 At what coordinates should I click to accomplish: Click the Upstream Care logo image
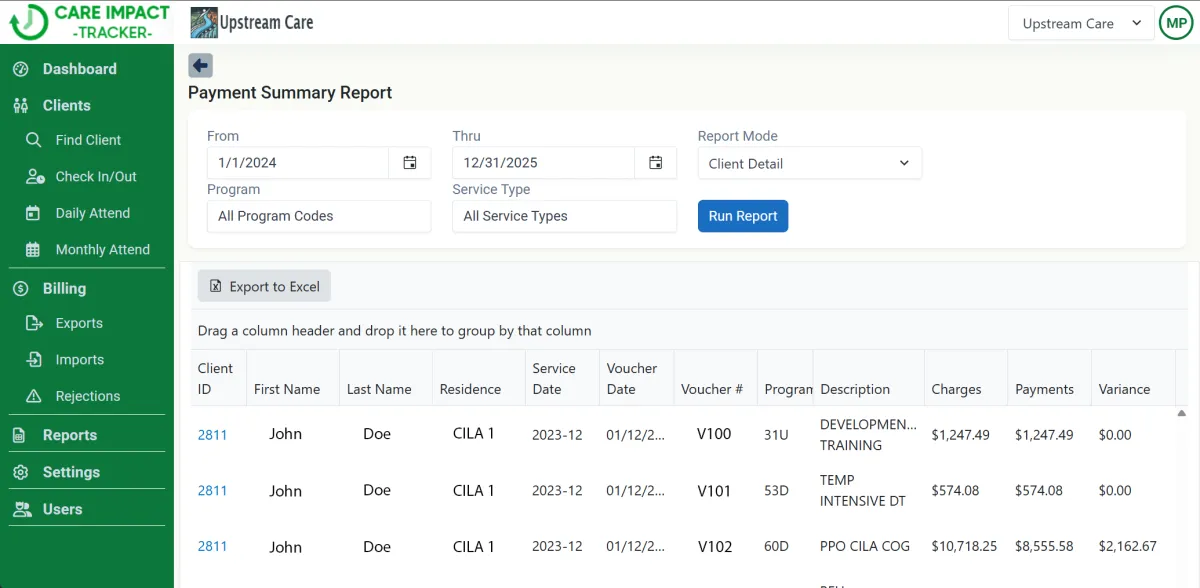[x=203, y=23]
